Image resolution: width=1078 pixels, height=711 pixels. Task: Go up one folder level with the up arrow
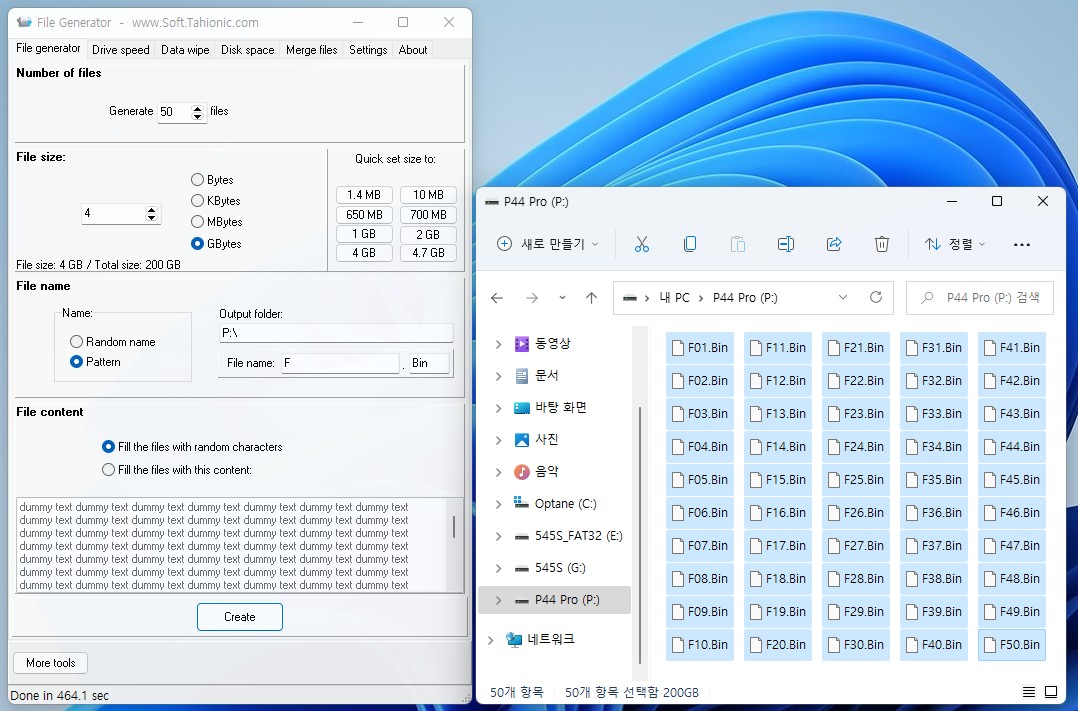click(x=591, y=298)
